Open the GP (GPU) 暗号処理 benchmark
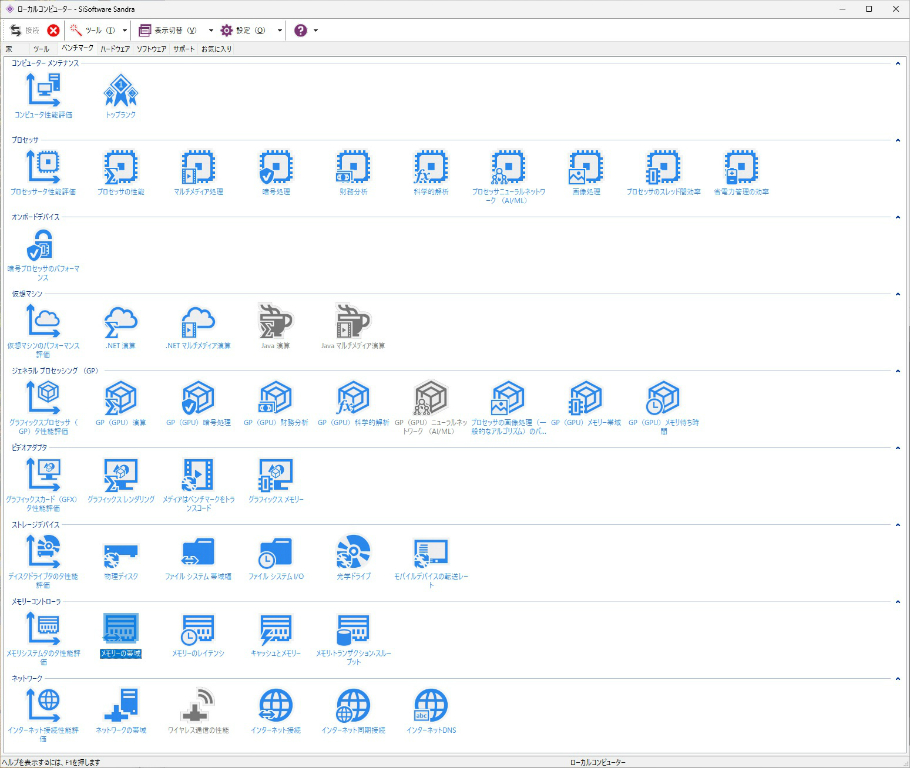The width and height of the screenshot is (910, 768). click(198, 403)
